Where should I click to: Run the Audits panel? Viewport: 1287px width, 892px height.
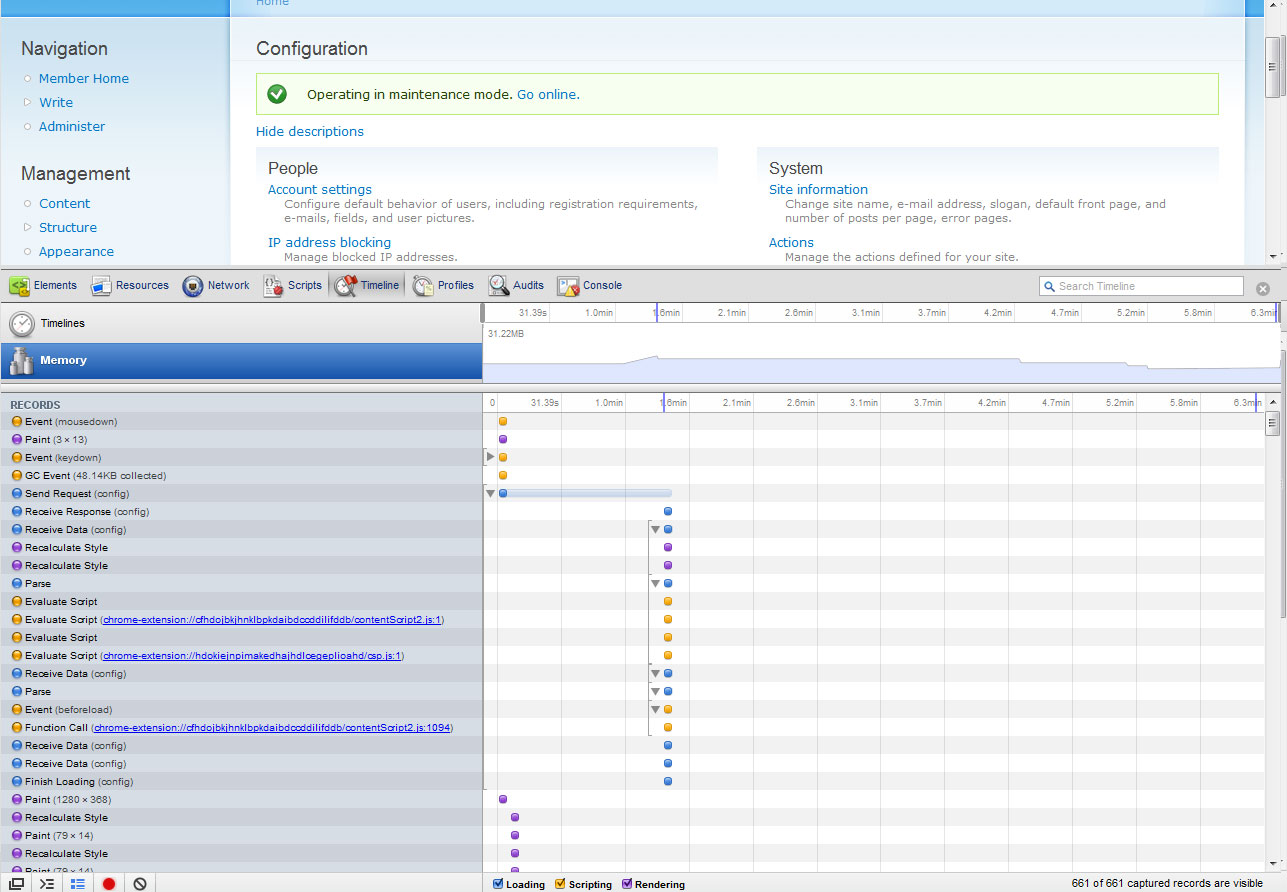[x=516, y=285]
